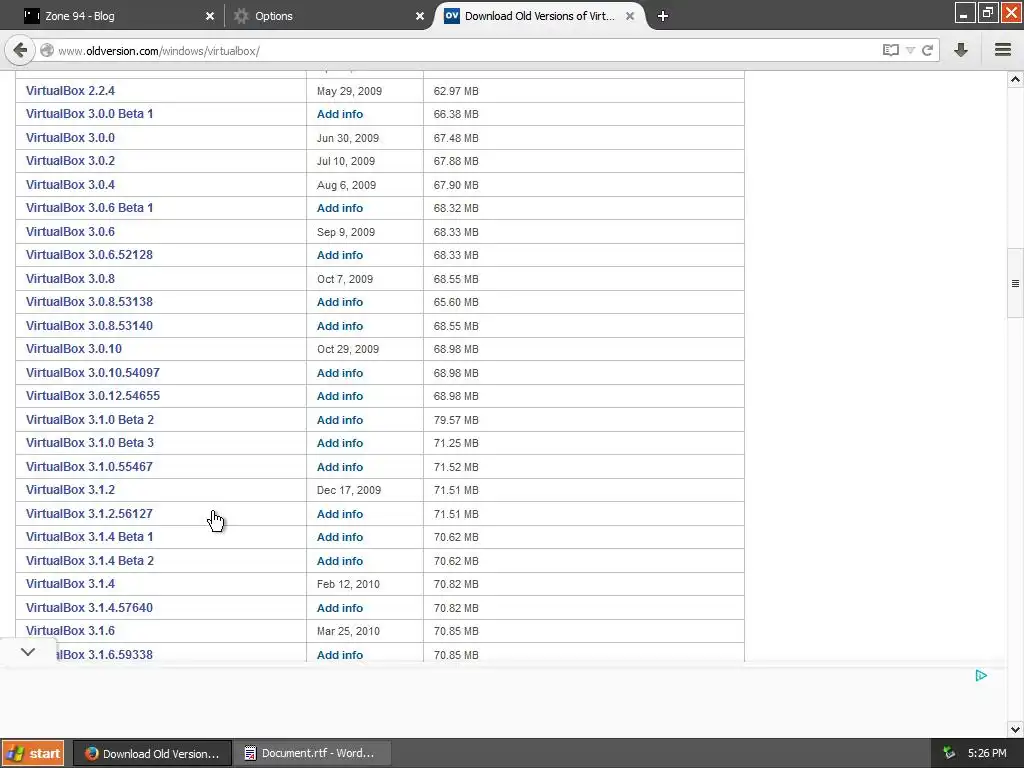Image resolution: width=1024 pixels, height=768 pixels.
Task: Select the date Dec 17, 2009
Action: click(x=349, y=490)
